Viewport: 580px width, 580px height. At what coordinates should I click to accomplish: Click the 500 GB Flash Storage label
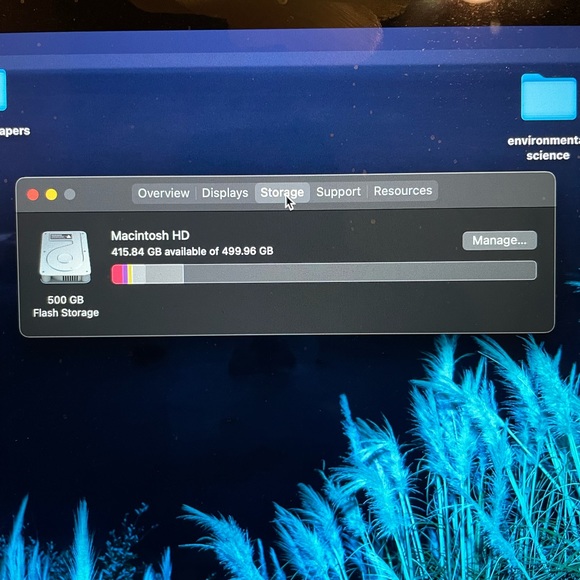click(x=66, y=306)
